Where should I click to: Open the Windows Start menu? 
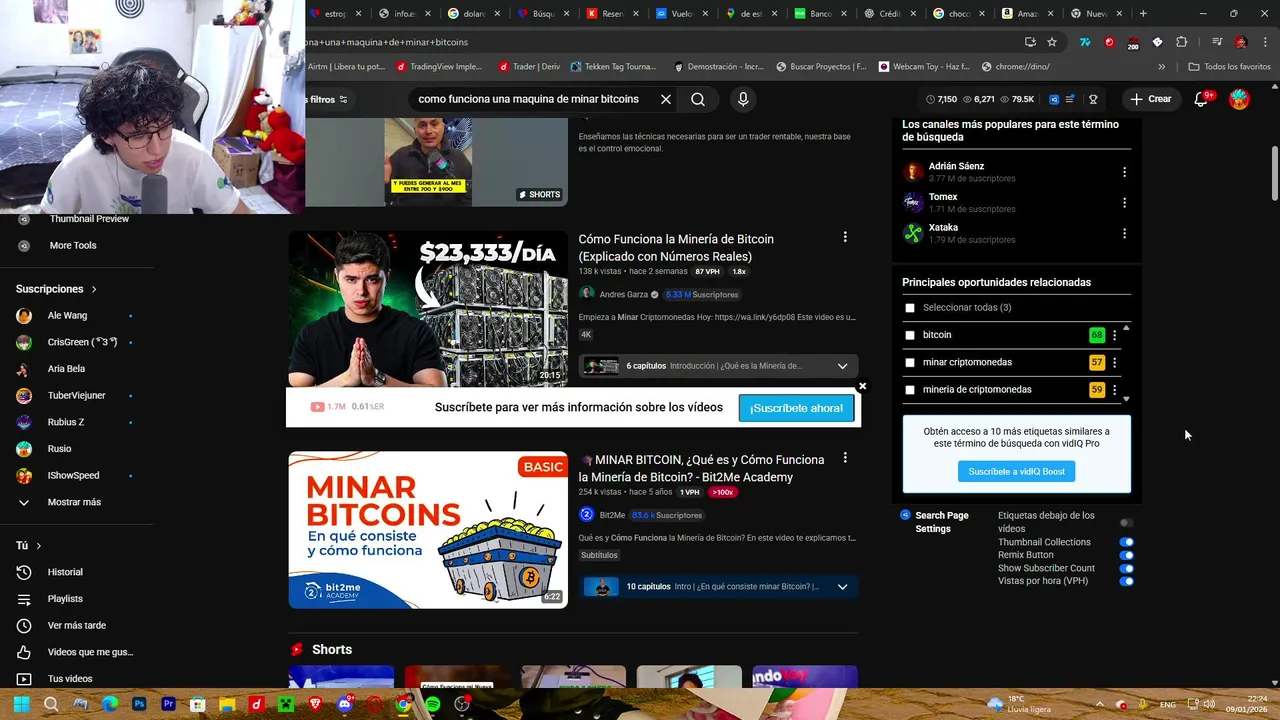[x=21, y=704]
